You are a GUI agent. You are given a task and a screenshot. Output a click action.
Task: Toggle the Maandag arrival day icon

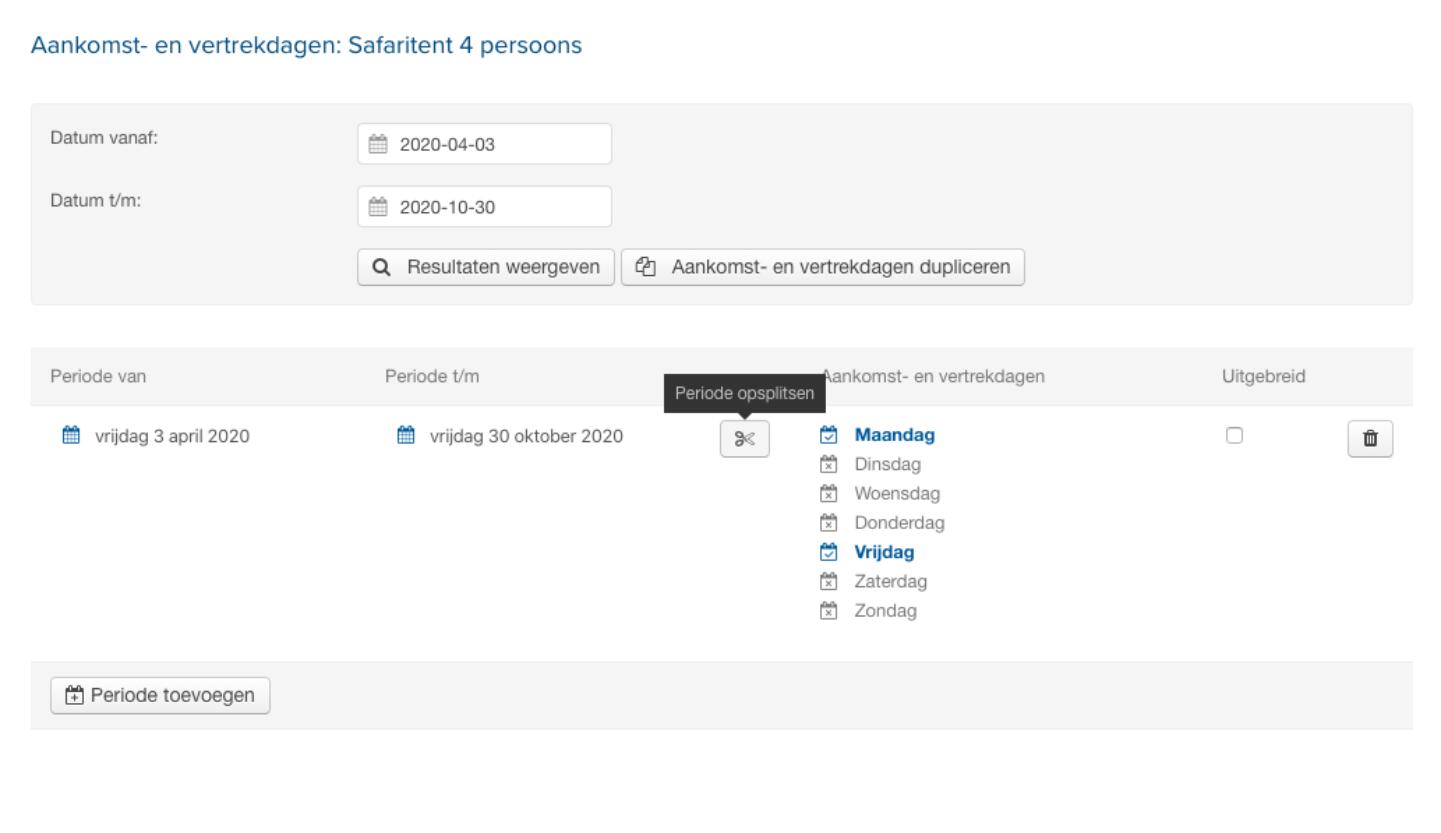pos(828,435)
